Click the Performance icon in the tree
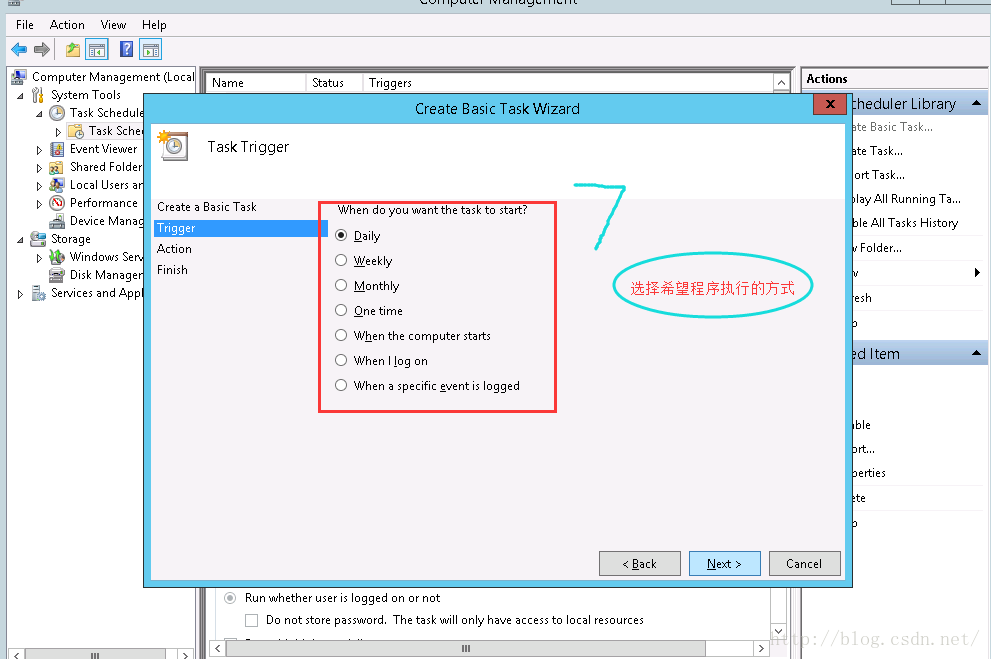The height and width of the screenshot is (659, 991). [57, 203]
